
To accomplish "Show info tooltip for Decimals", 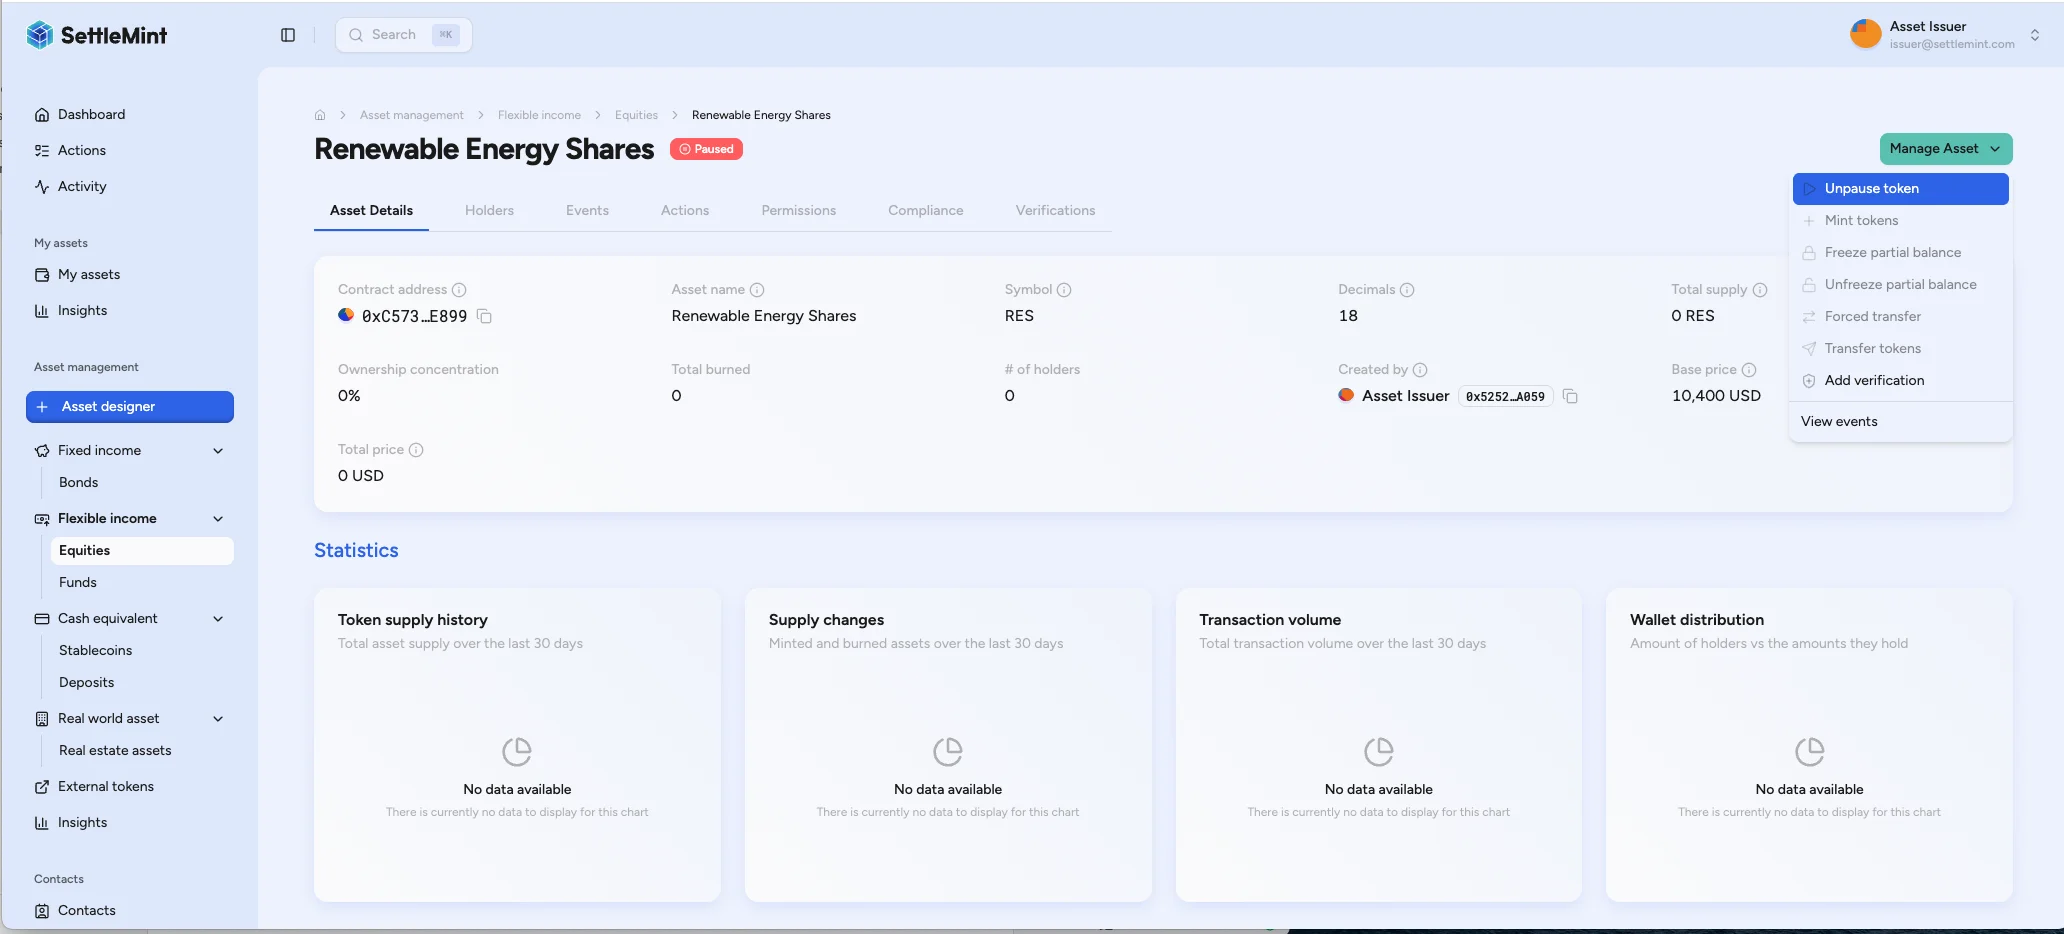I will (1407, 290).
